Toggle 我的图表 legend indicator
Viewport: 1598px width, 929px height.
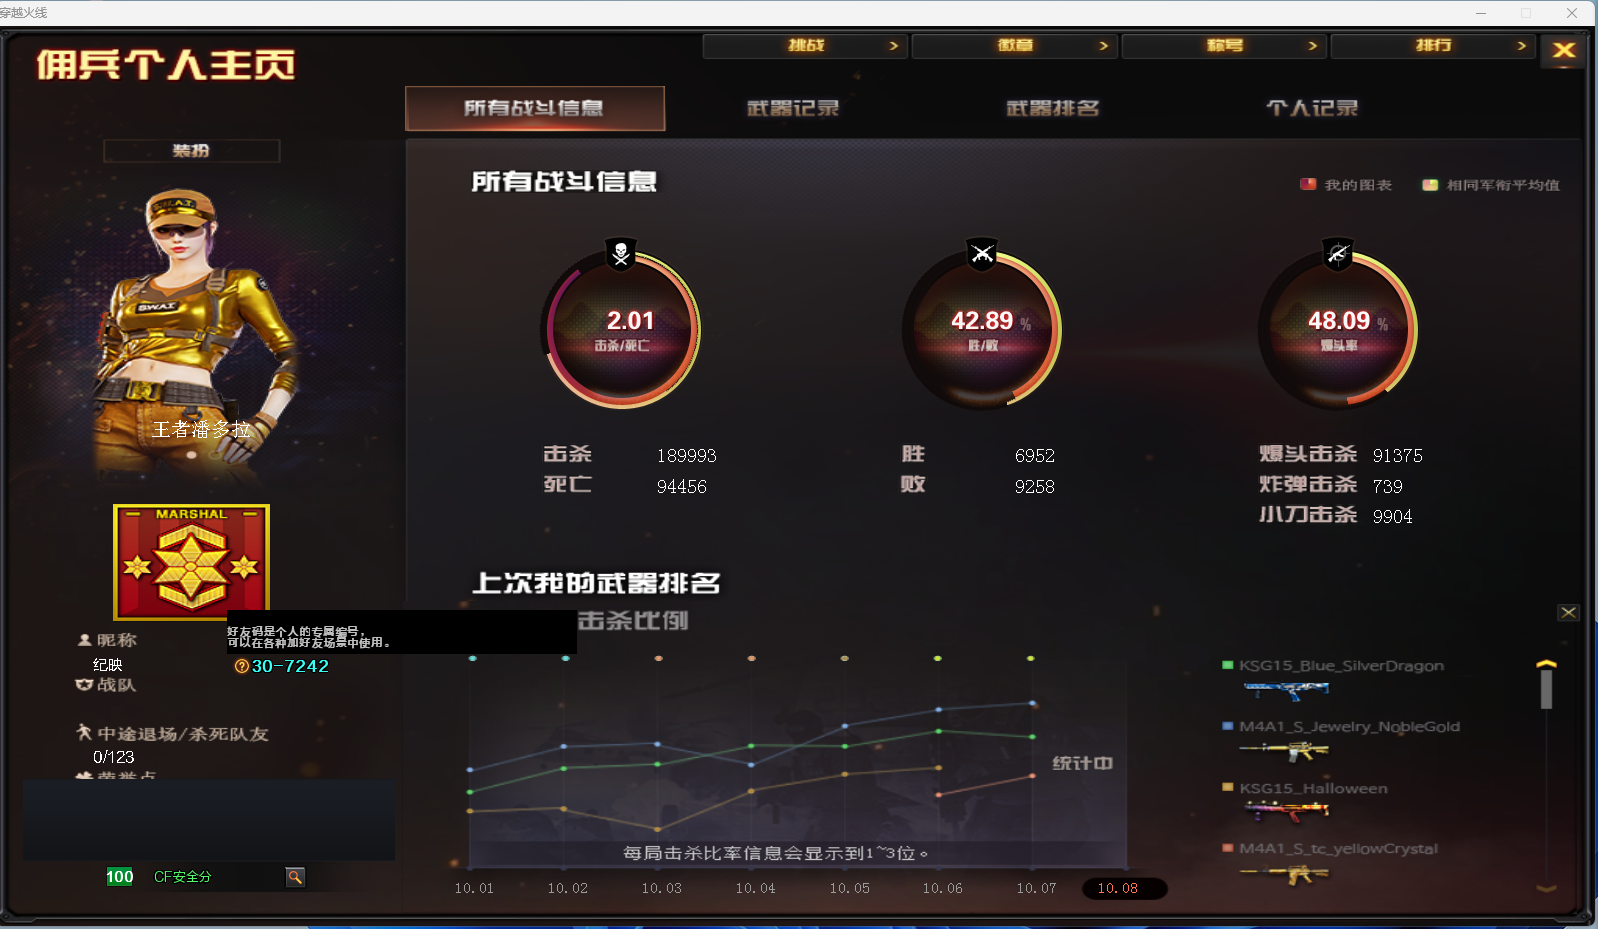point(1308,184)
